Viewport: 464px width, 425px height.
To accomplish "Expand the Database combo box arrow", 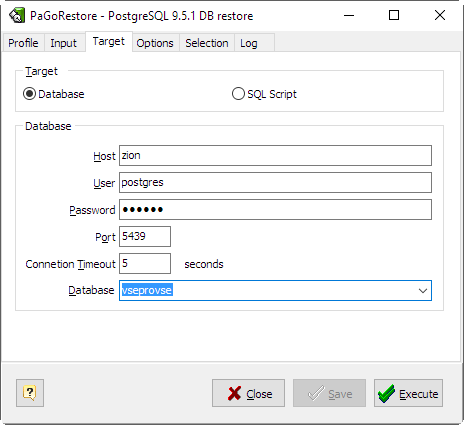I will (423, 291).
